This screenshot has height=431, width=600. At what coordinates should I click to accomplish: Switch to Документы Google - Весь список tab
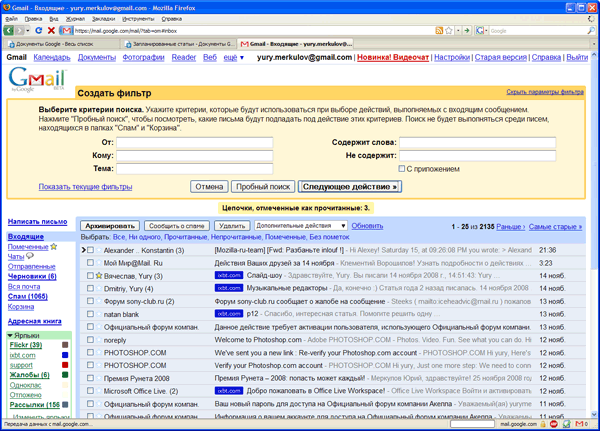pos(61,44)
